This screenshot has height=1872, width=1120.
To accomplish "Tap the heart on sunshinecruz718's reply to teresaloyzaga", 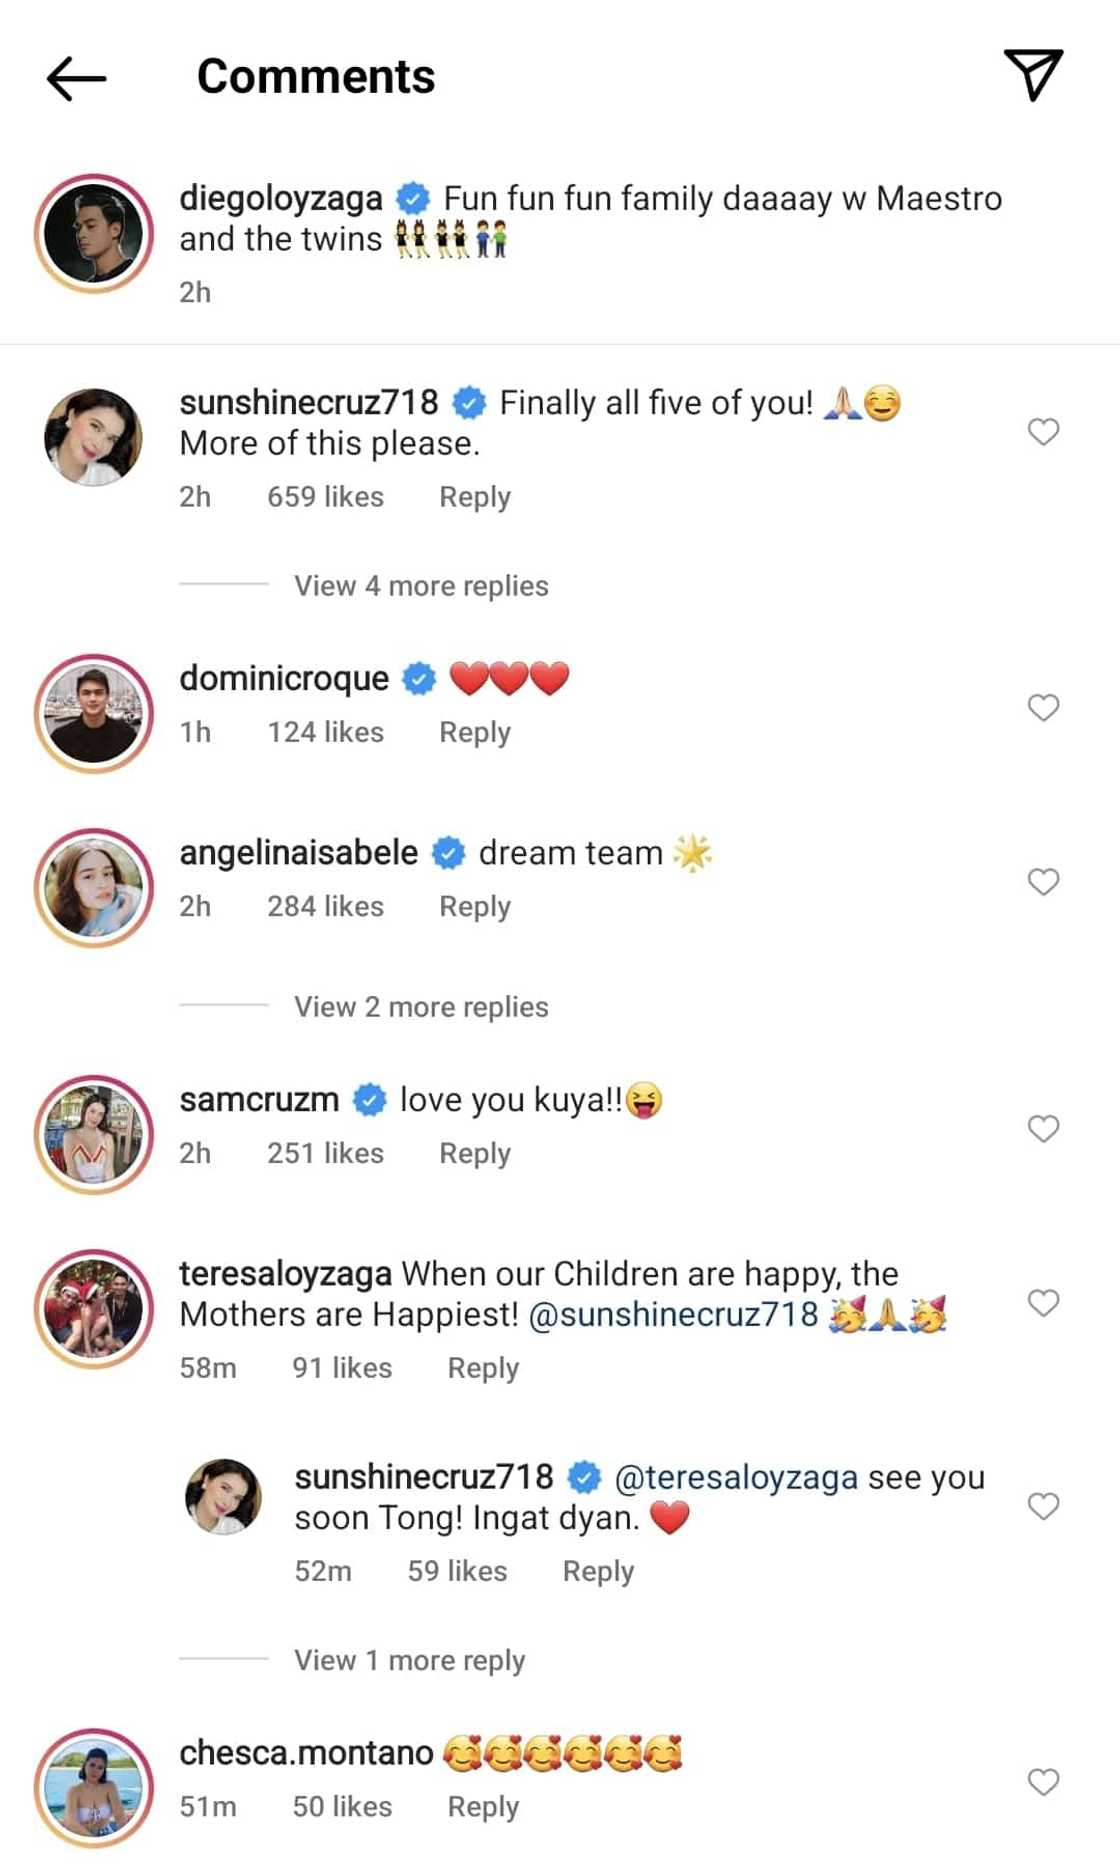I will click(x=1043, y=1506).
